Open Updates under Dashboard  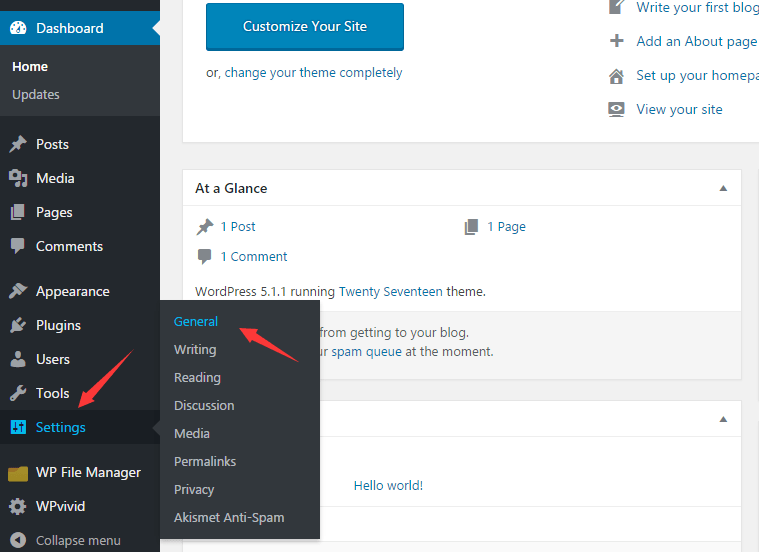point(36,94)
